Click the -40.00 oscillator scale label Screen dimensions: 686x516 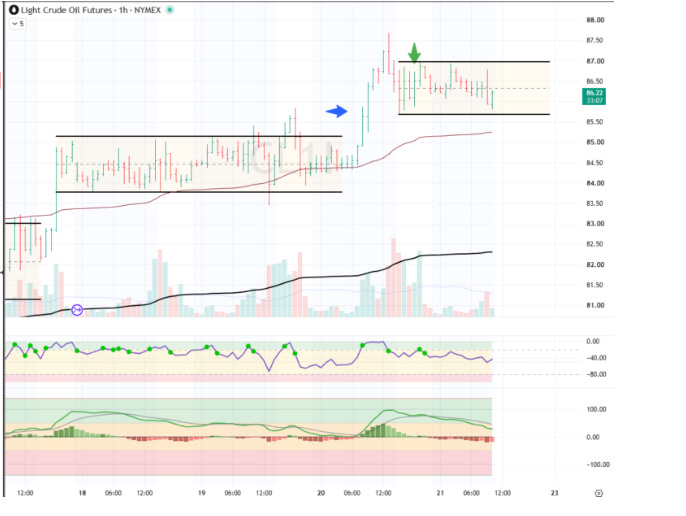[x=595, y=358]
